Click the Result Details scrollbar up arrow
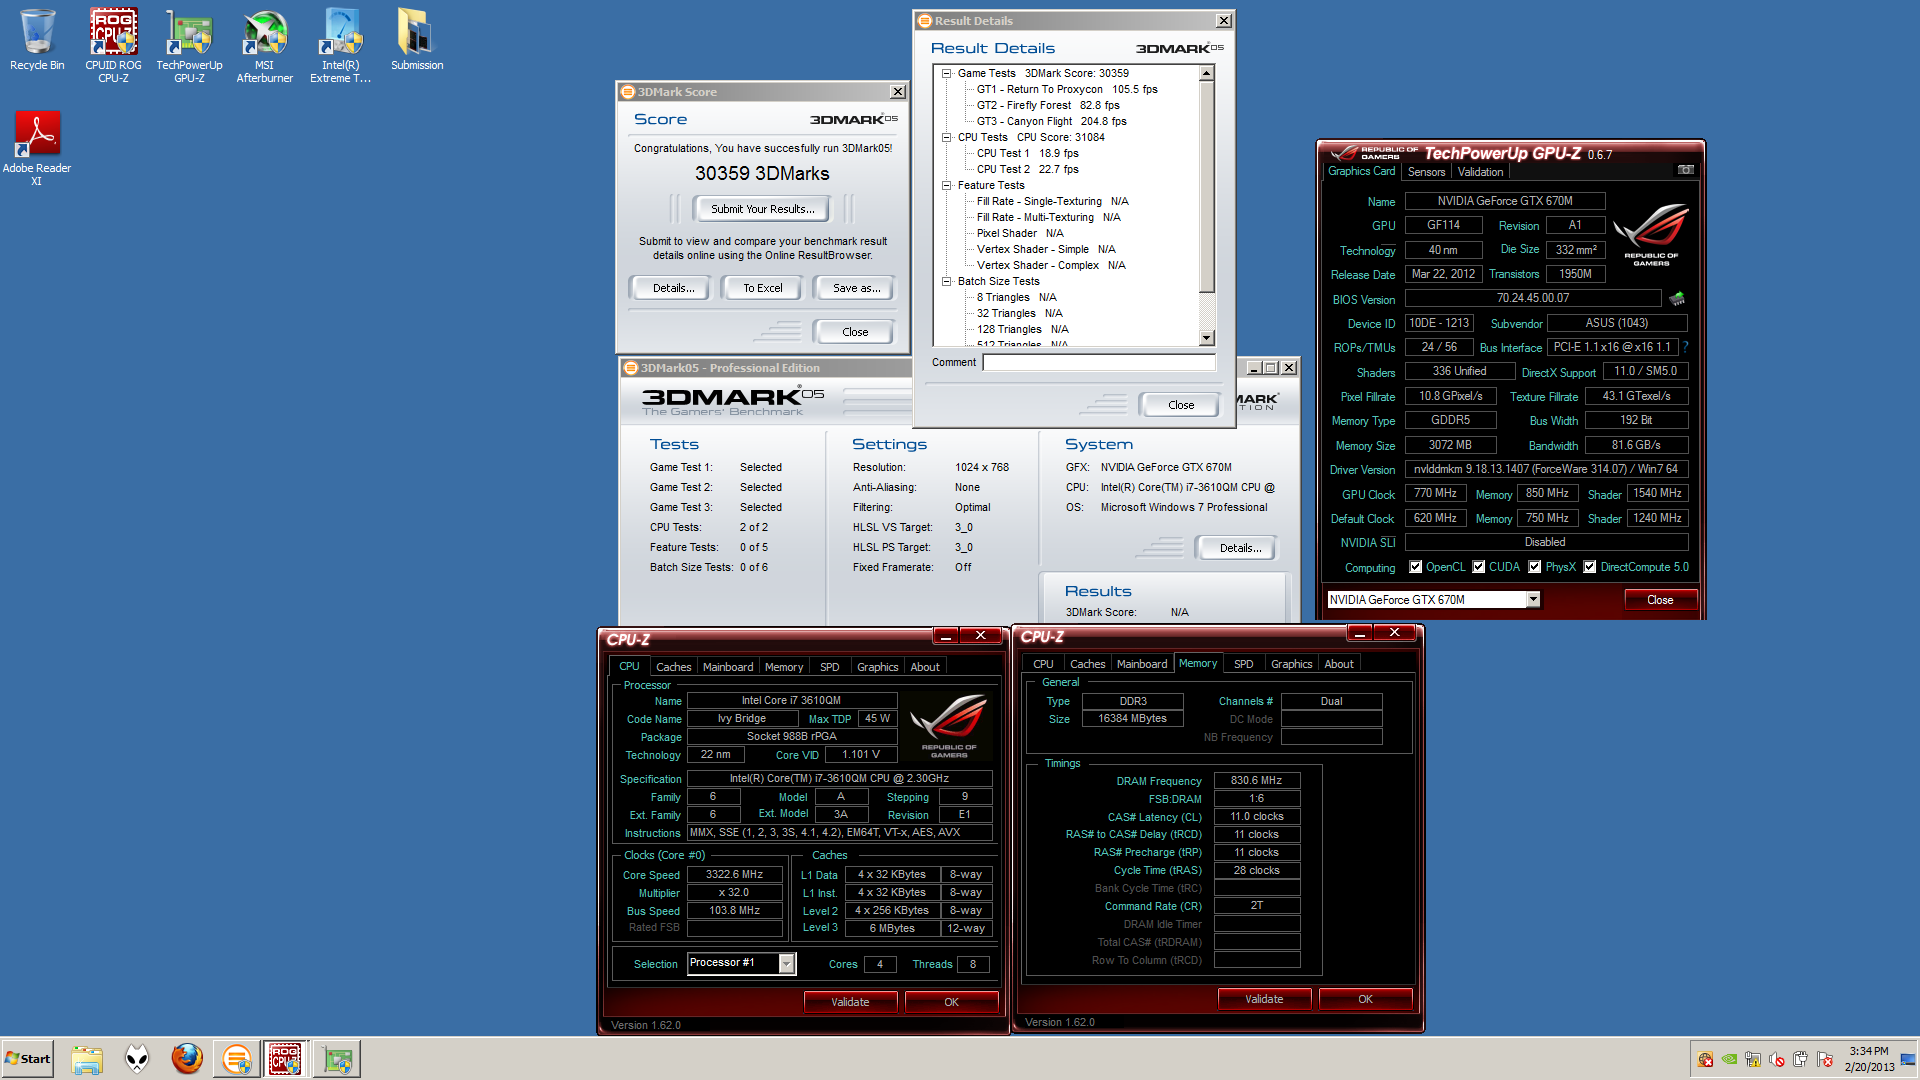1920x1080 pixels. click(x=1206, y=73)
